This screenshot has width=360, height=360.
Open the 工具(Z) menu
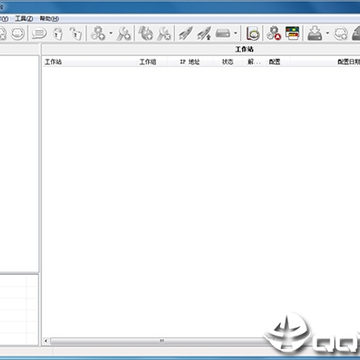coord(24,19)
